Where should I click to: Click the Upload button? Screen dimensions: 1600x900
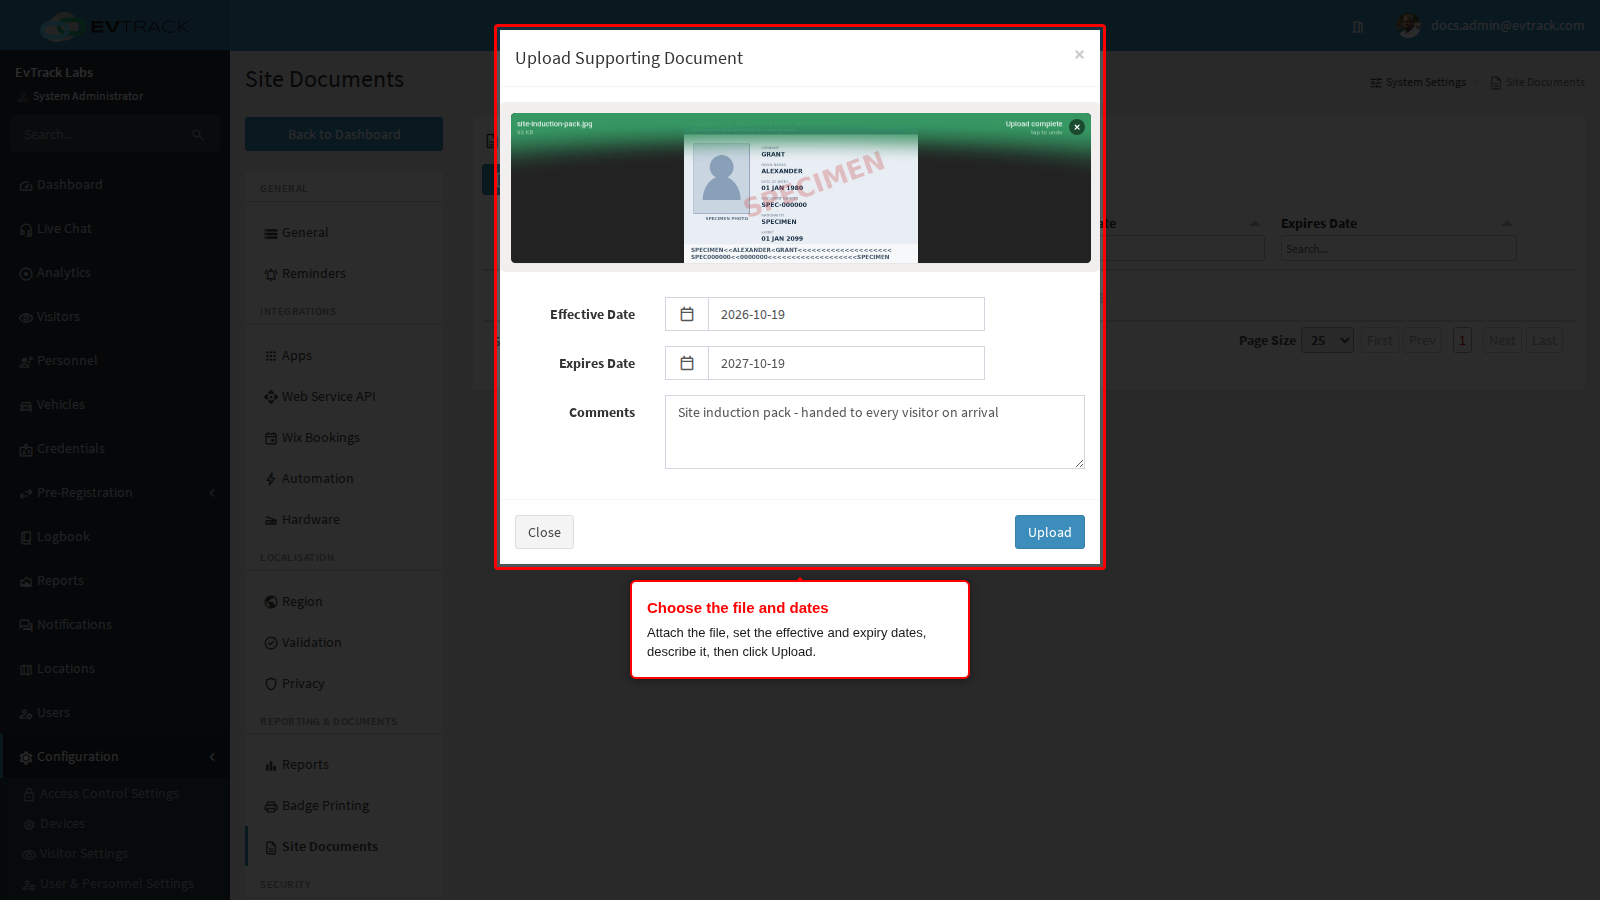click(x=1050, y=532)
